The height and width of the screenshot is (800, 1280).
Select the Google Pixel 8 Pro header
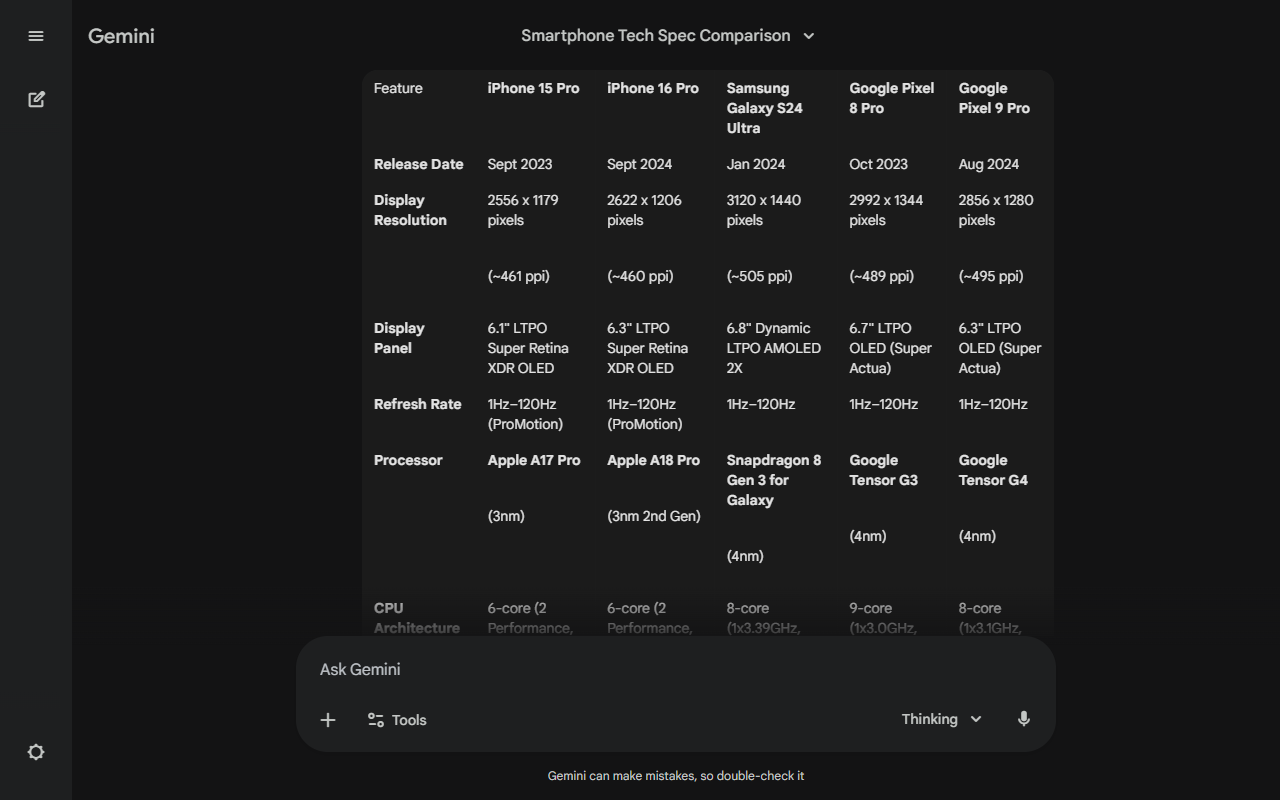click(x=892, y=98)
